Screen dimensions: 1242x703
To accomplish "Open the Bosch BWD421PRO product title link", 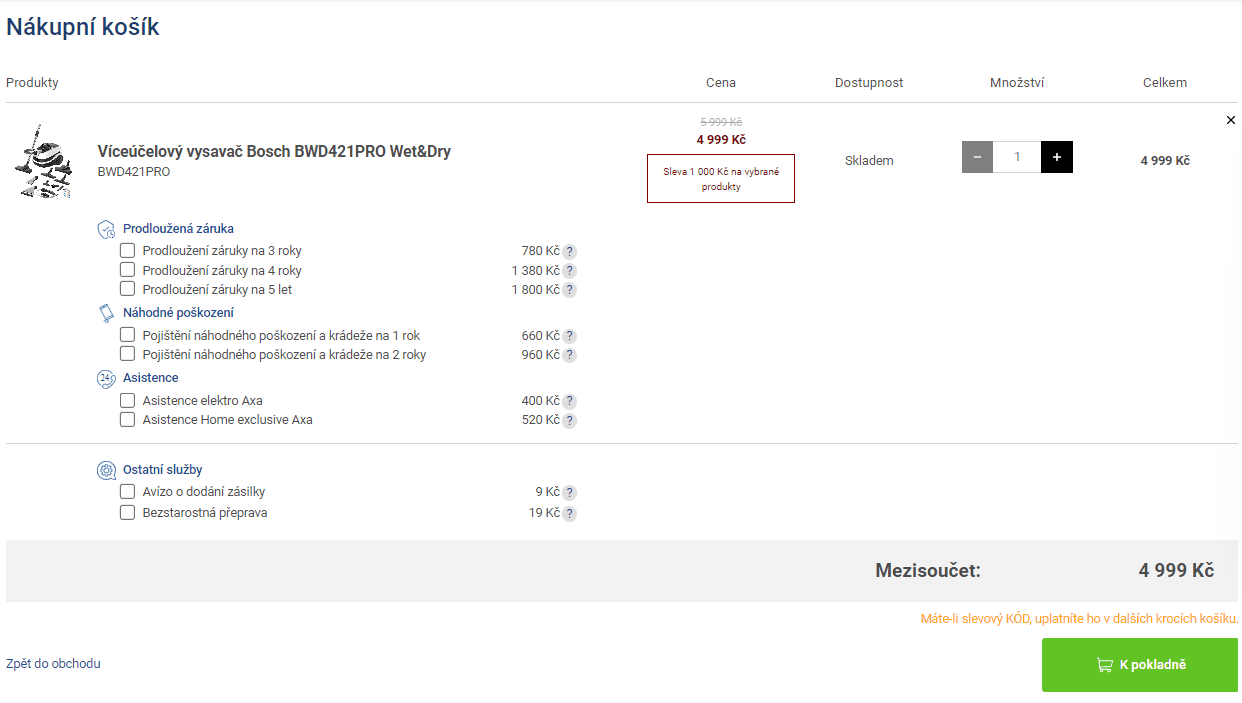I will 274,152.
